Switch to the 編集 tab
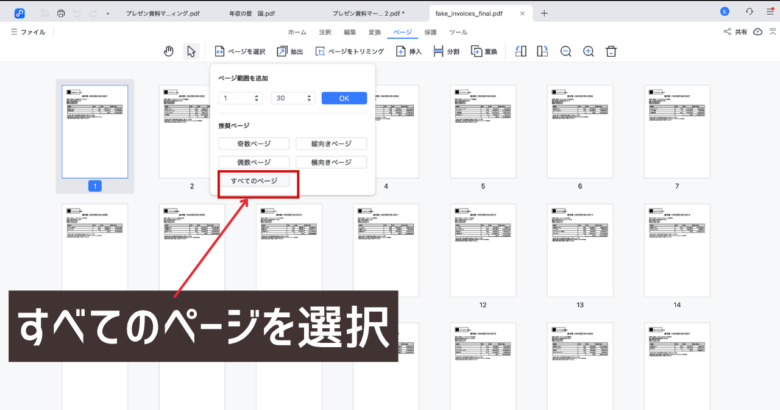Screen dimensions: 780x410 coord(350,32)
